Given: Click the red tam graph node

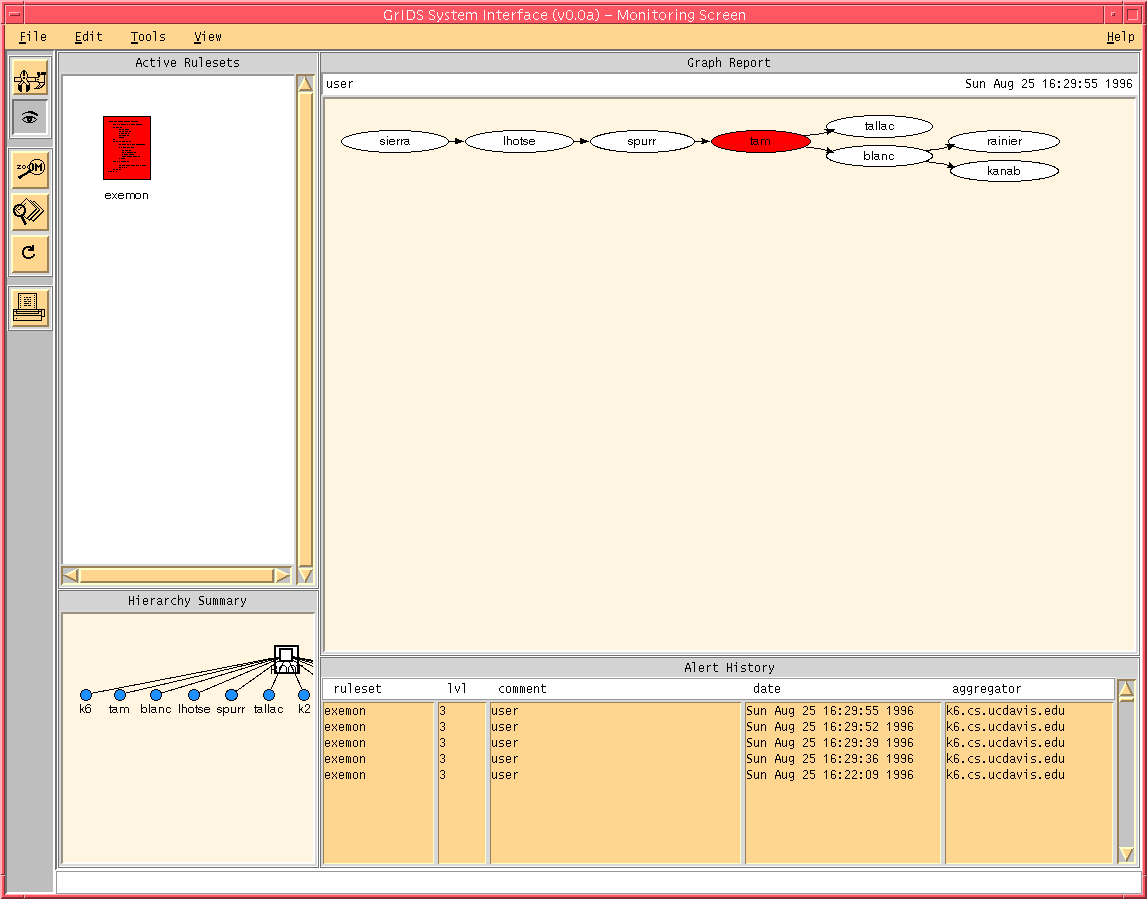Looking at the screenshot, I should (x=761, y=142).
